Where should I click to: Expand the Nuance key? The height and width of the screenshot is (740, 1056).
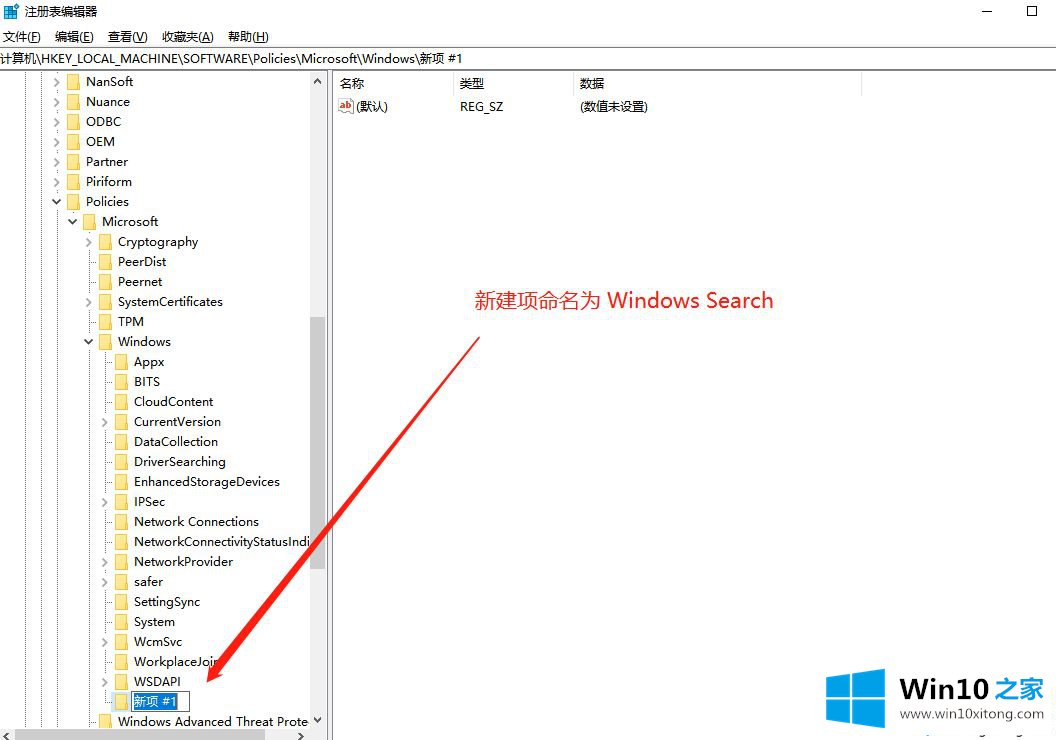pos(57,102)
